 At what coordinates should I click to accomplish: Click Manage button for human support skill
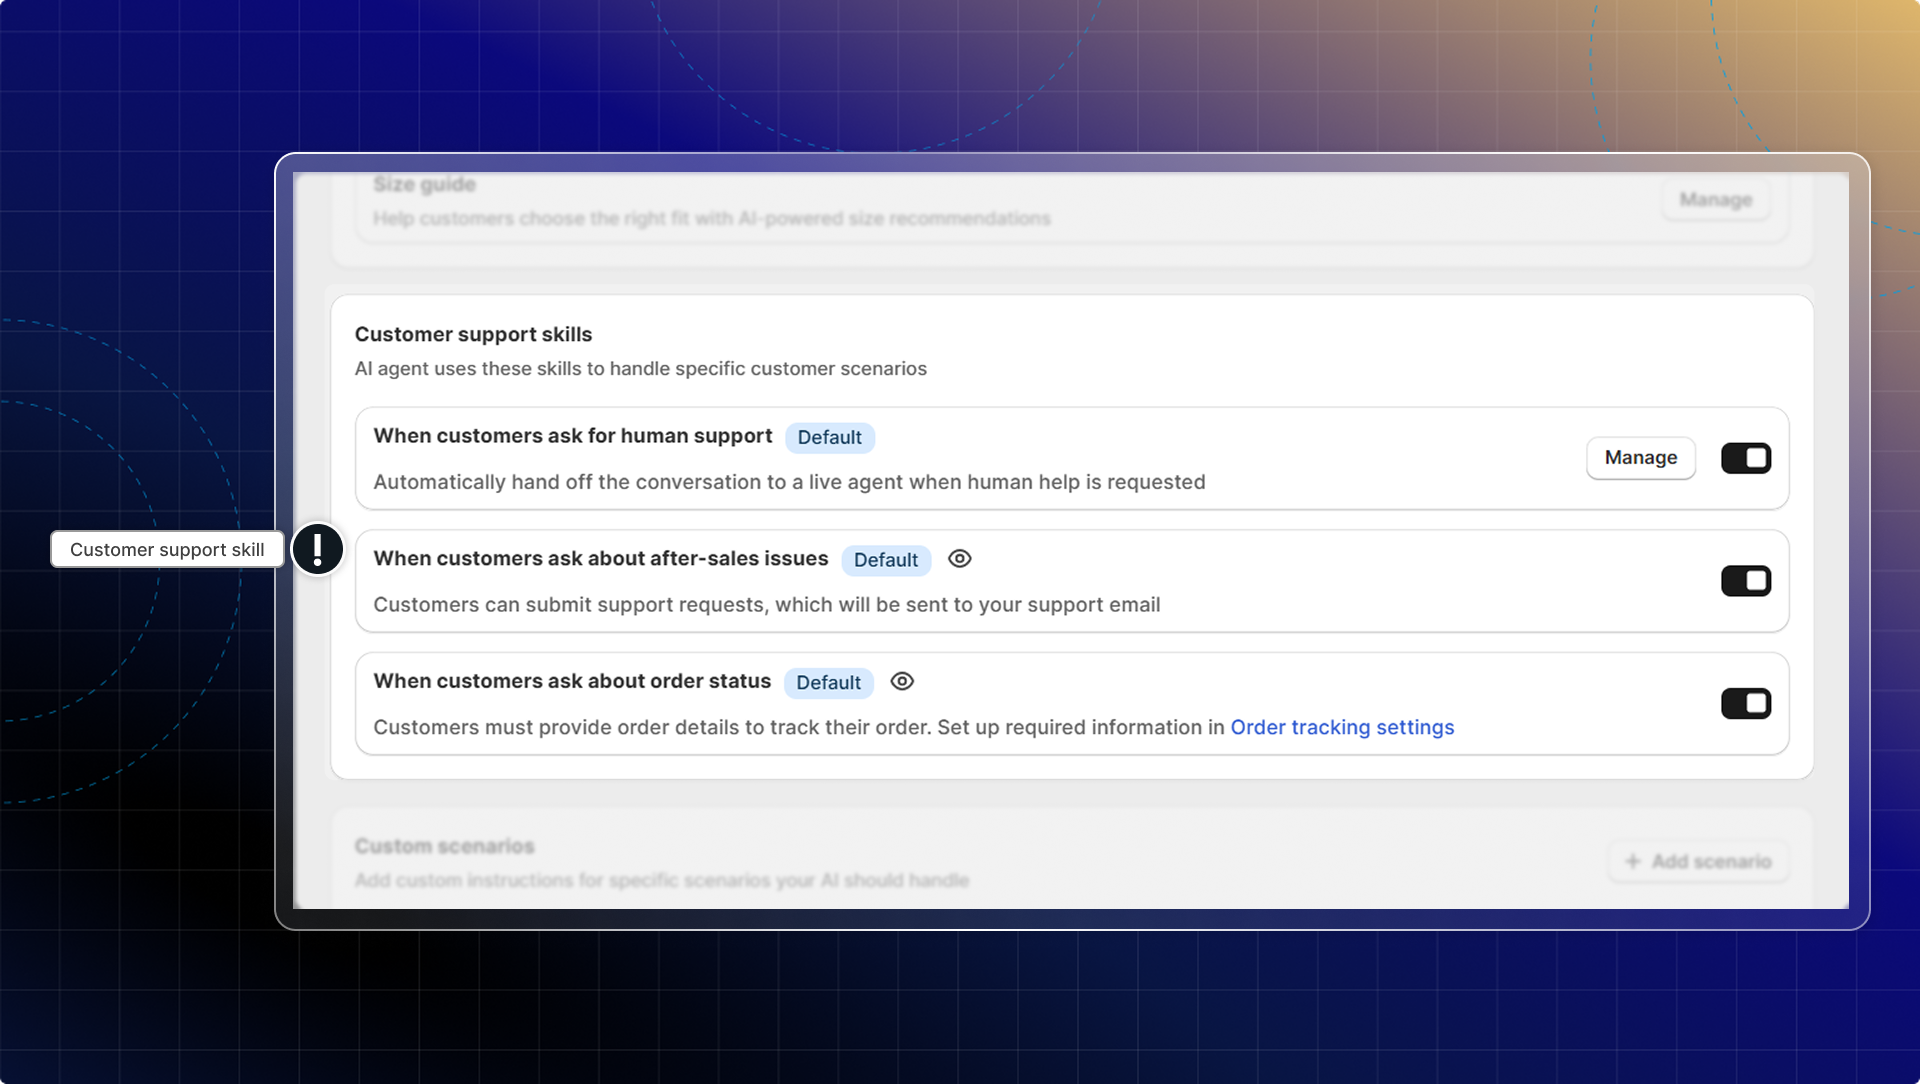tap(1640, 458)
